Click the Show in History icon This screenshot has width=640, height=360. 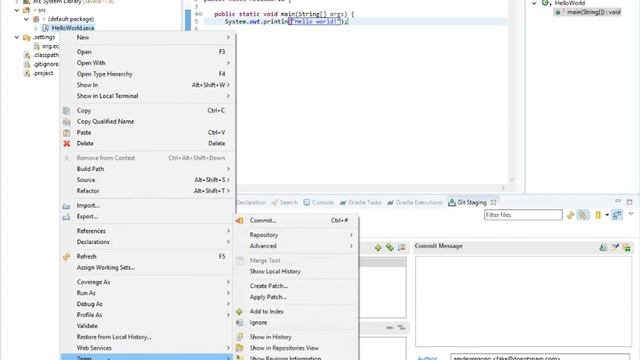coord(240,337)
